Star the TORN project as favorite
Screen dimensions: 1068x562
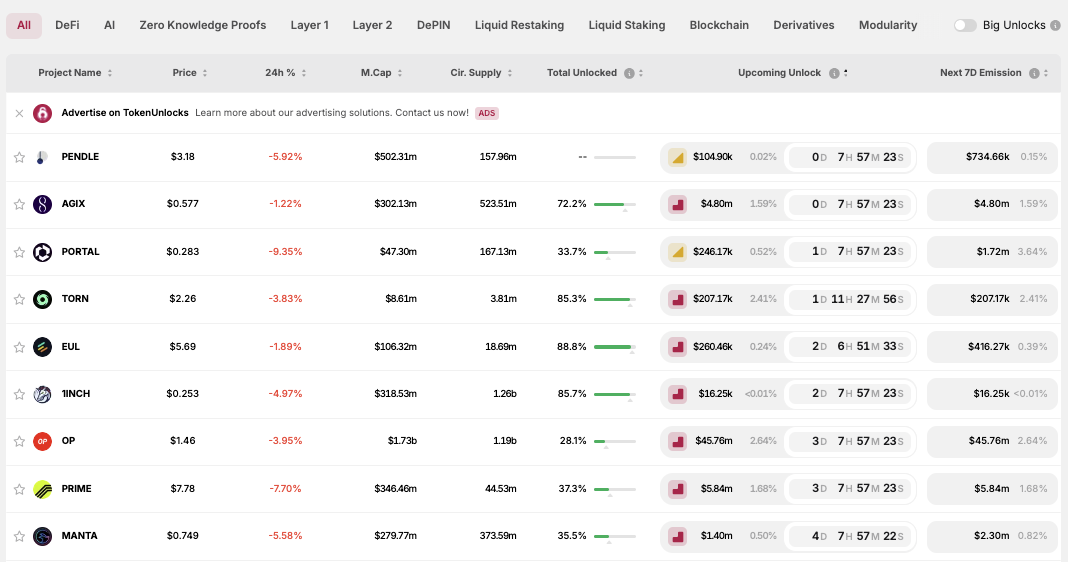(19, 299)
